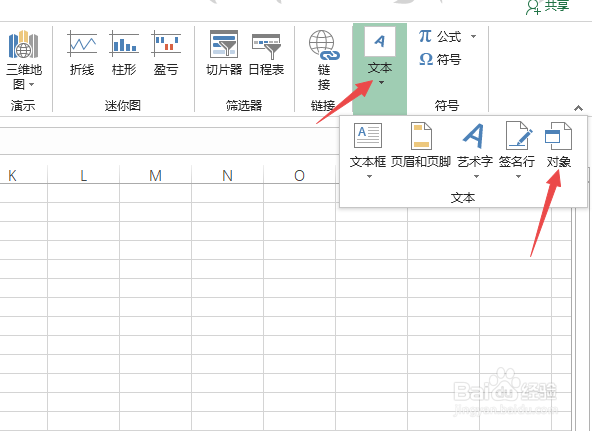Add a 日程表 timeline filter
The image size is (592, 431).
(266, 53)
